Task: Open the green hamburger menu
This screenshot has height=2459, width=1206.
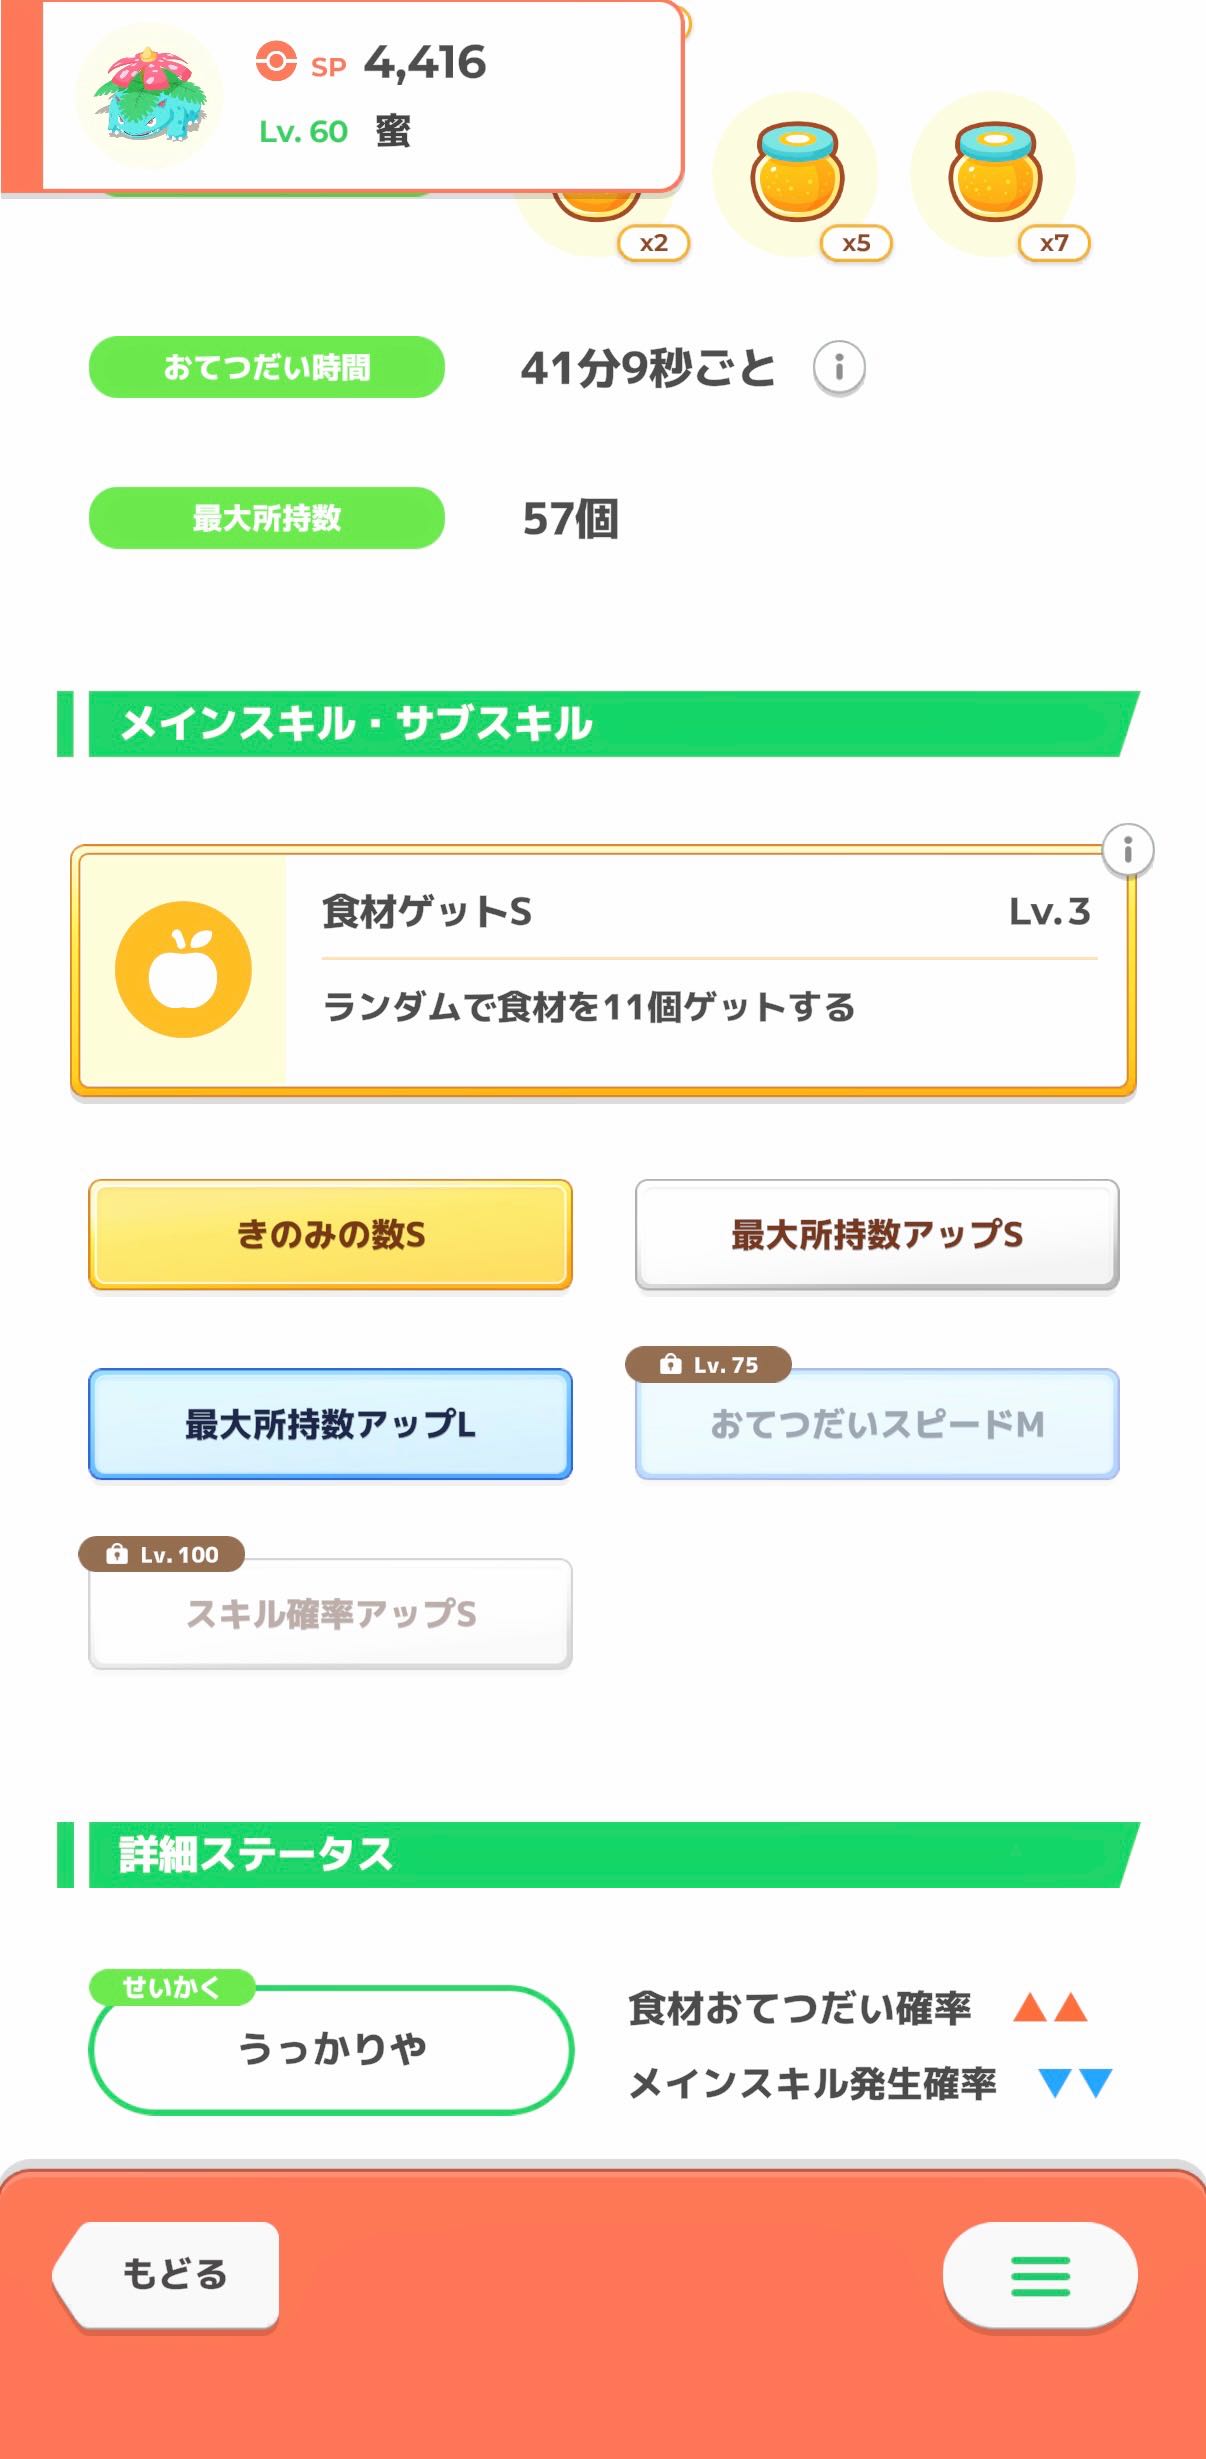Action: coord(1039,2276)
